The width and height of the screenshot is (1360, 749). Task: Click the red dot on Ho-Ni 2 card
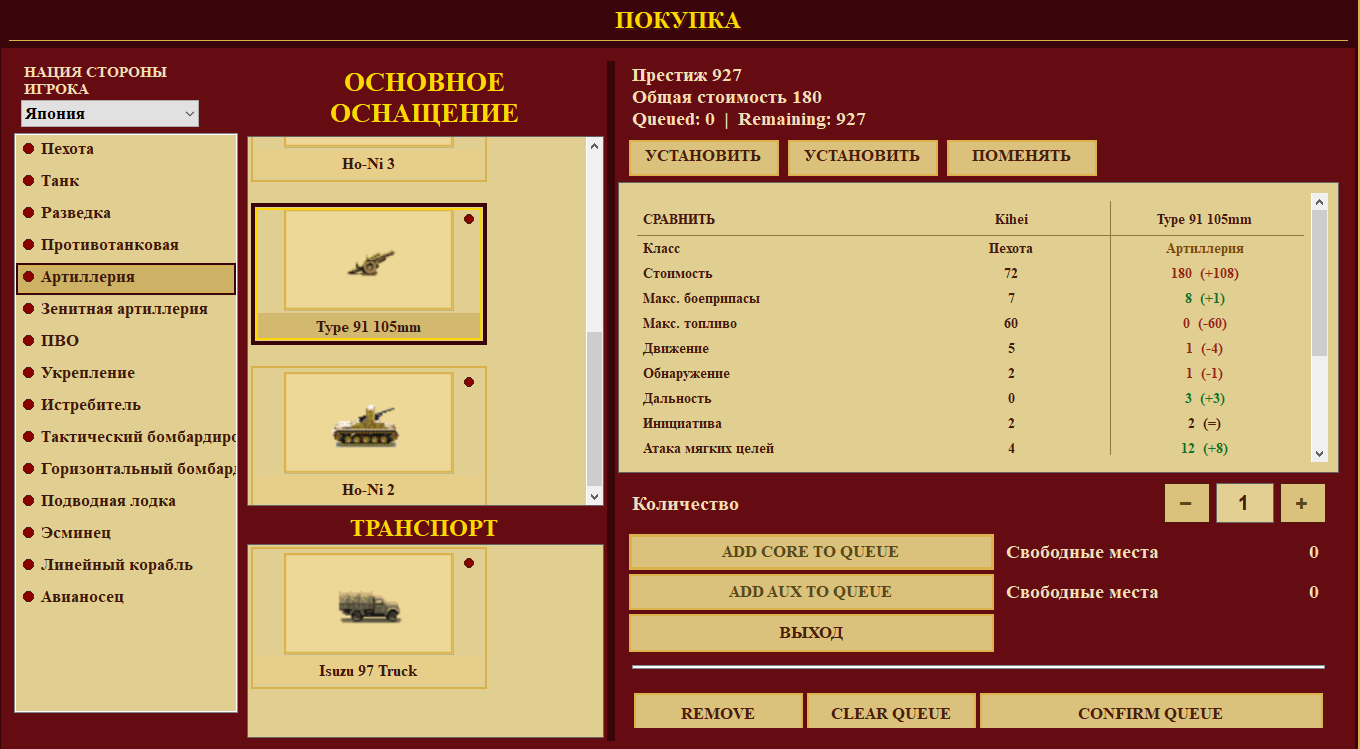pos(469,382)
